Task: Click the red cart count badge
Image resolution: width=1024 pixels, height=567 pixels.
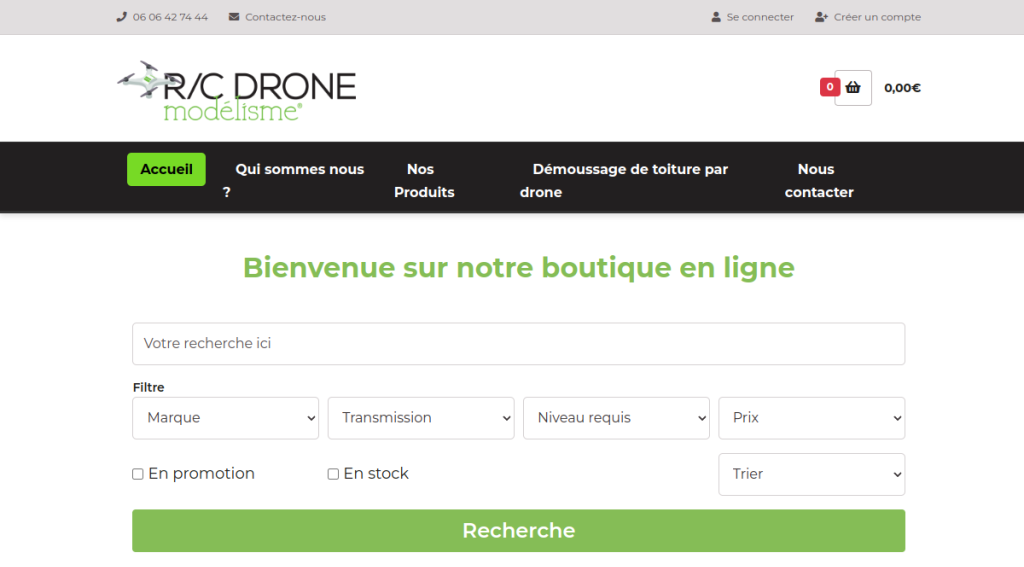Action: (x=829, y=87)
